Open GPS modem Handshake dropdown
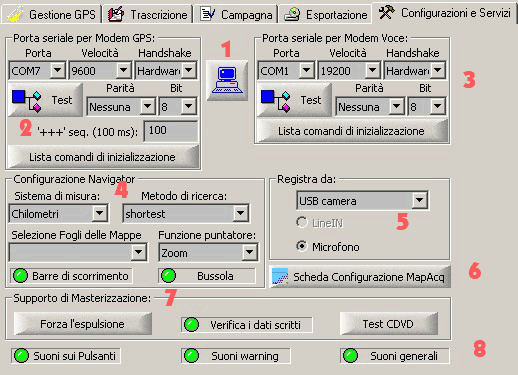The height and width of the screenshot is (375, 518). point(189,70)
